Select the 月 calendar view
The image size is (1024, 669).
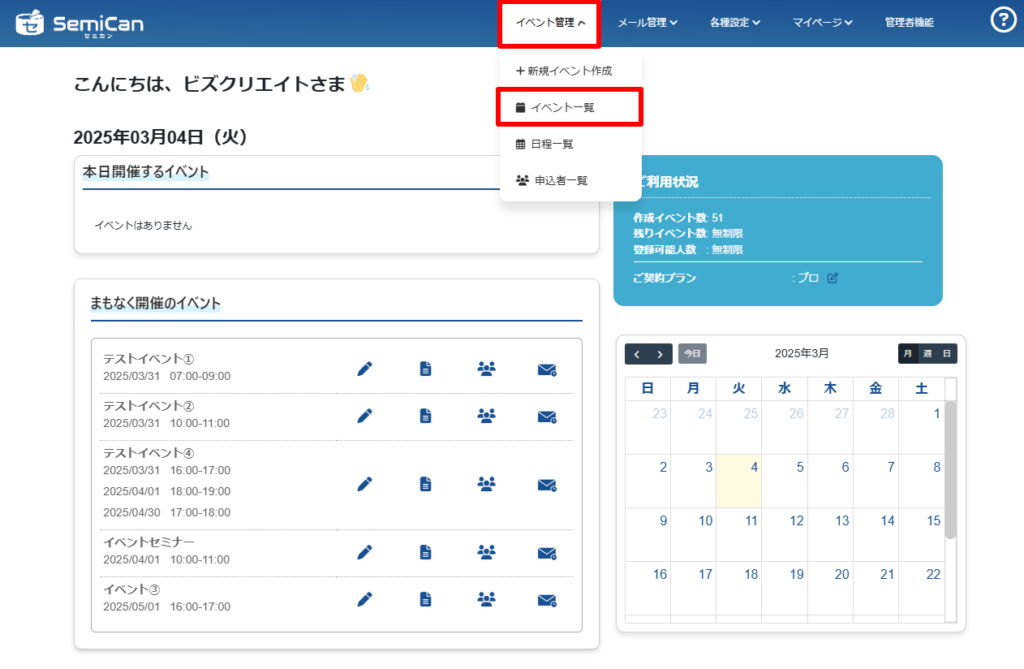[908, 353]
